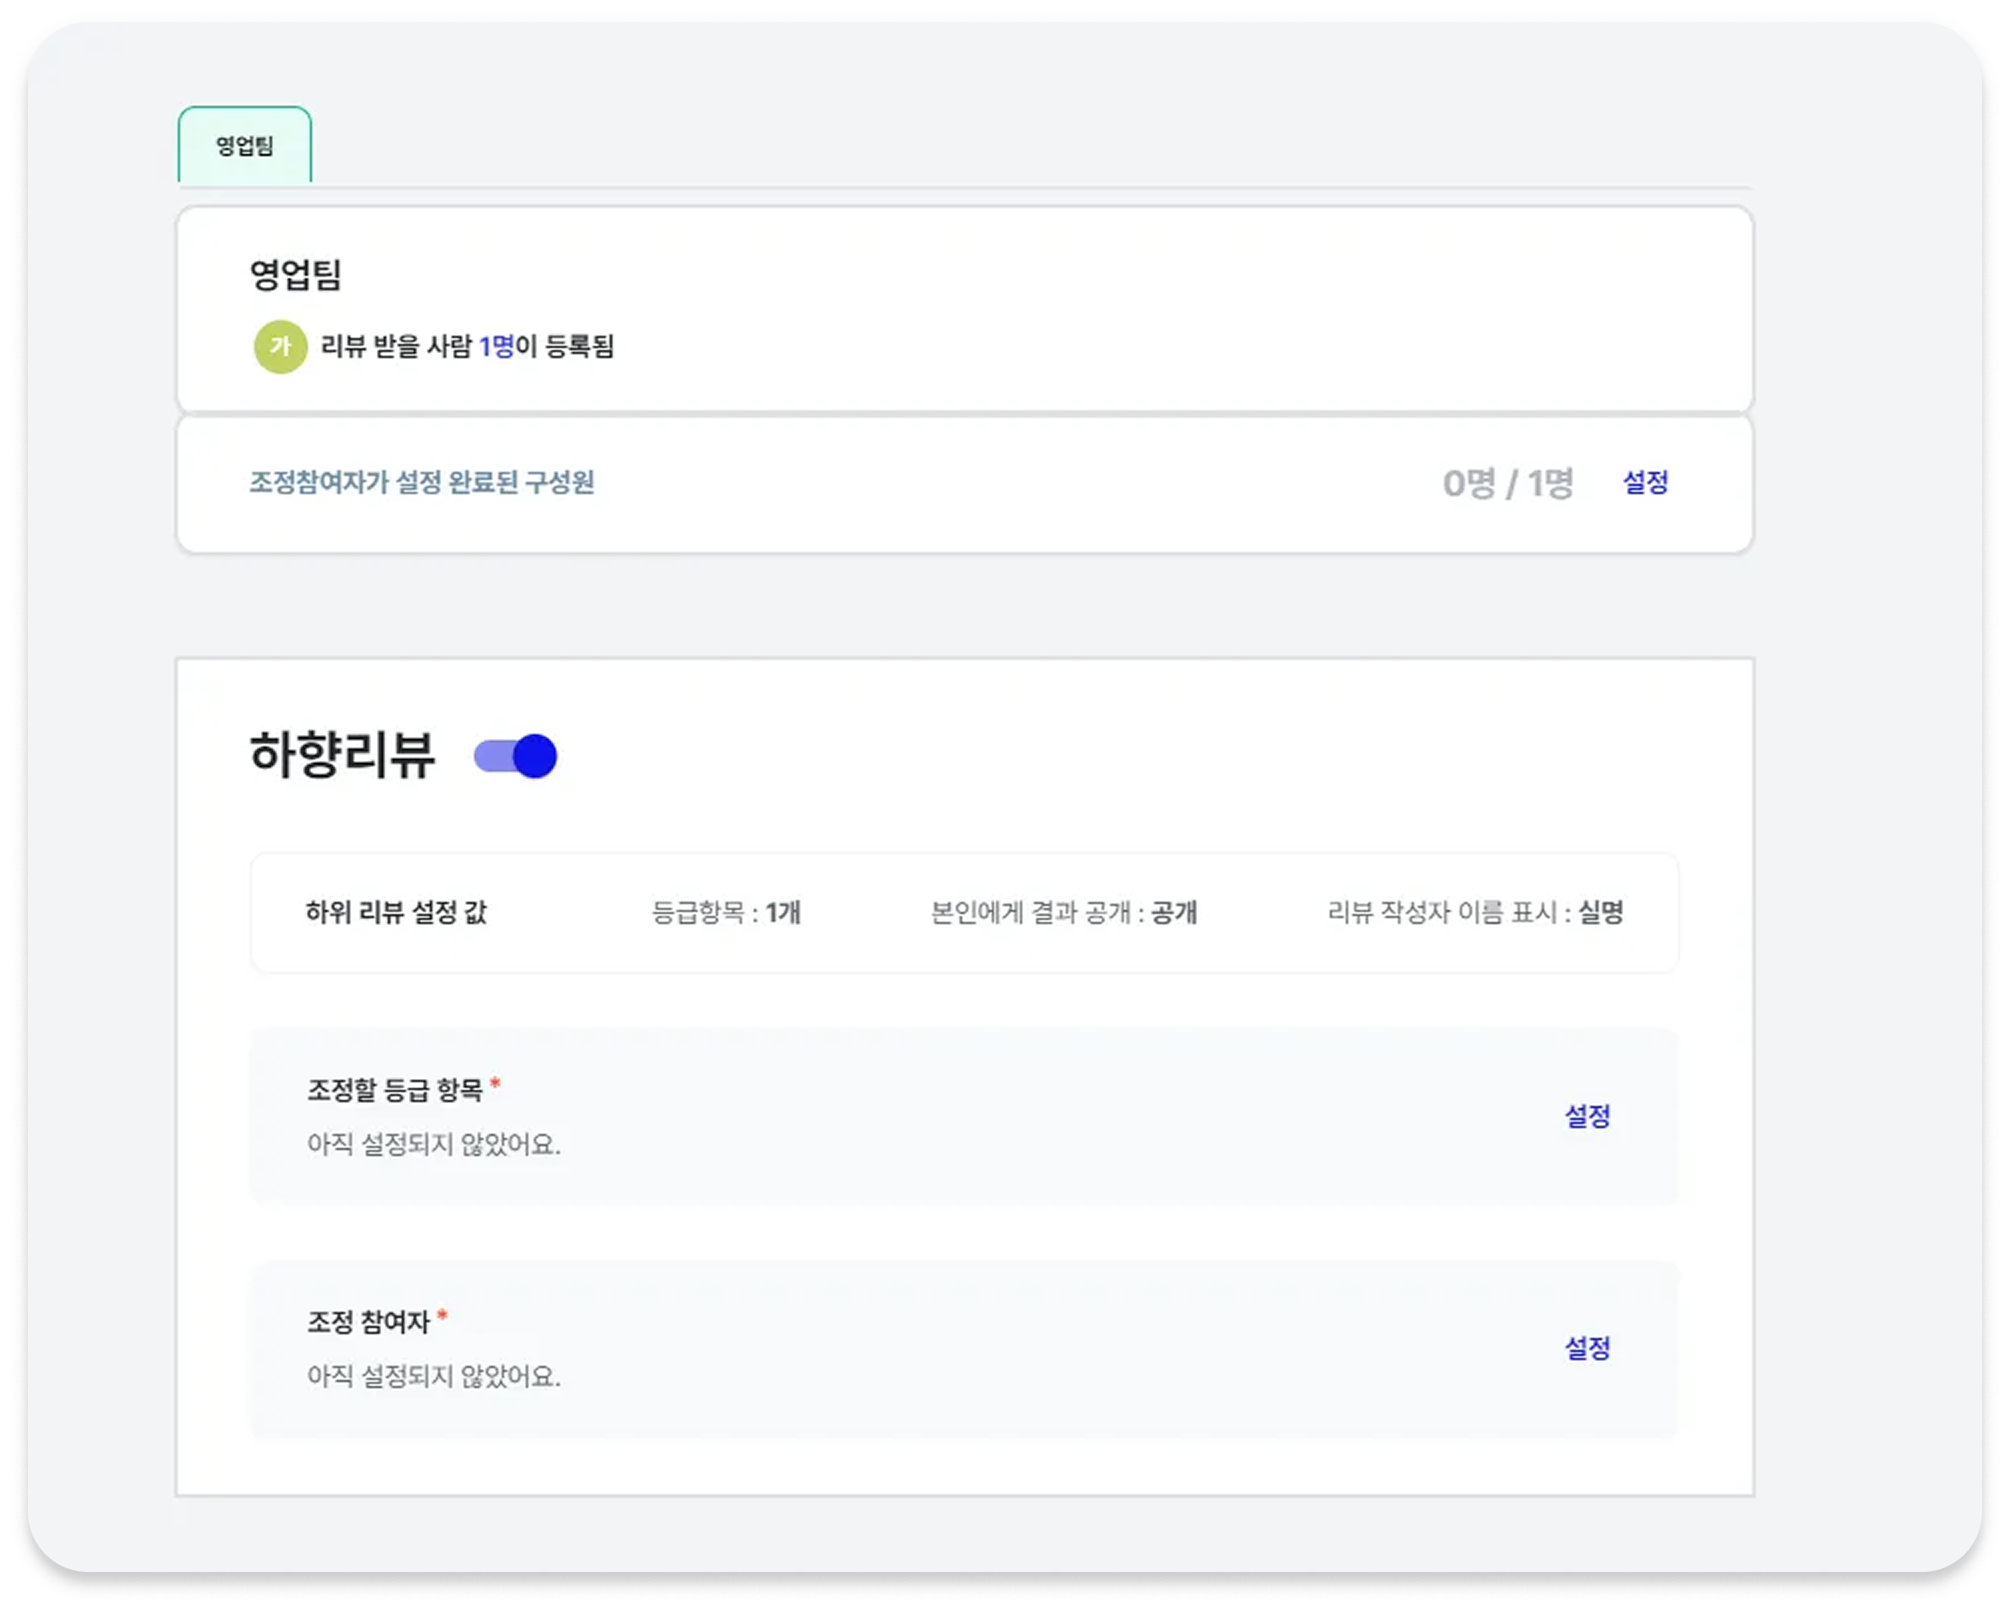Click the green 가 avatar icon
Viewport: 2010px width, 1608px height.
pyautogui.click(x=280, y=346)
